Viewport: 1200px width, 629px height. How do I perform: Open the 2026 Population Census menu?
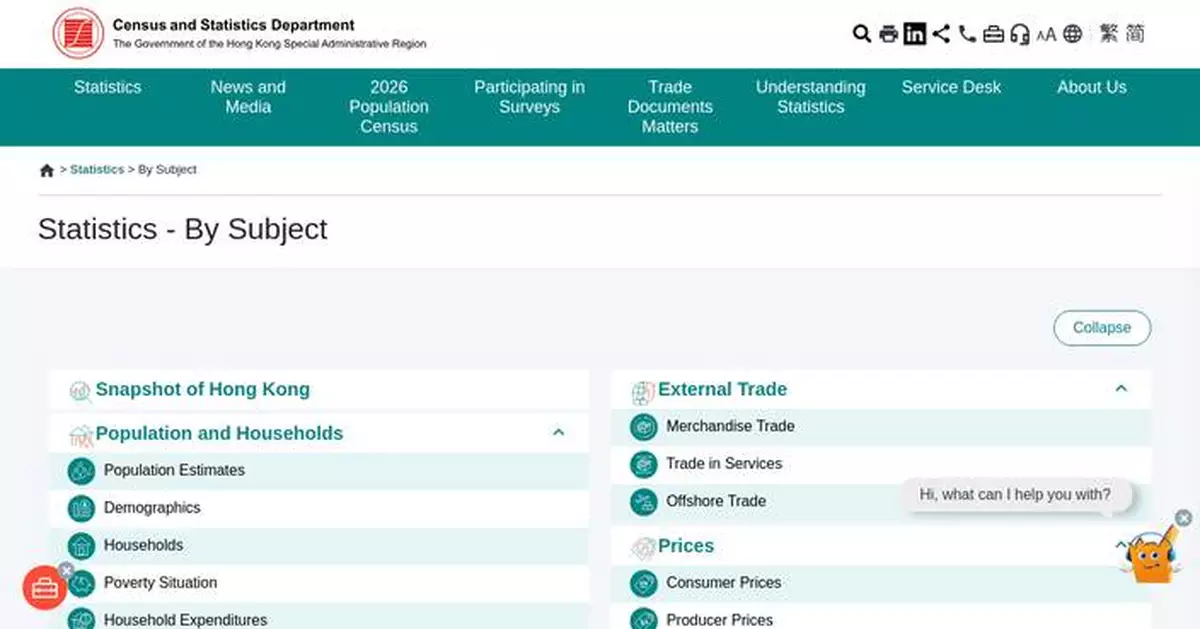(388, 107)
